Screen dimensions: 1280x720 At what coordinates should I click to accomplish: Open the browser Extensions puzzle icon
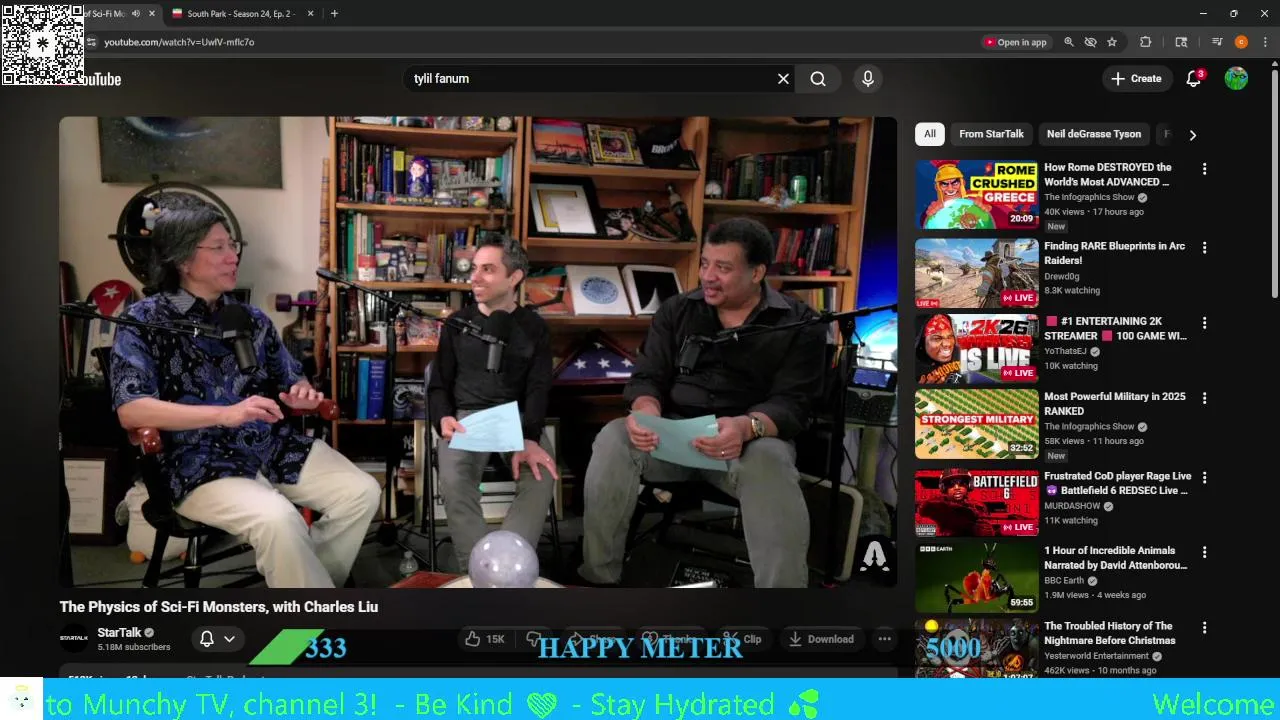click(1146, 42)
